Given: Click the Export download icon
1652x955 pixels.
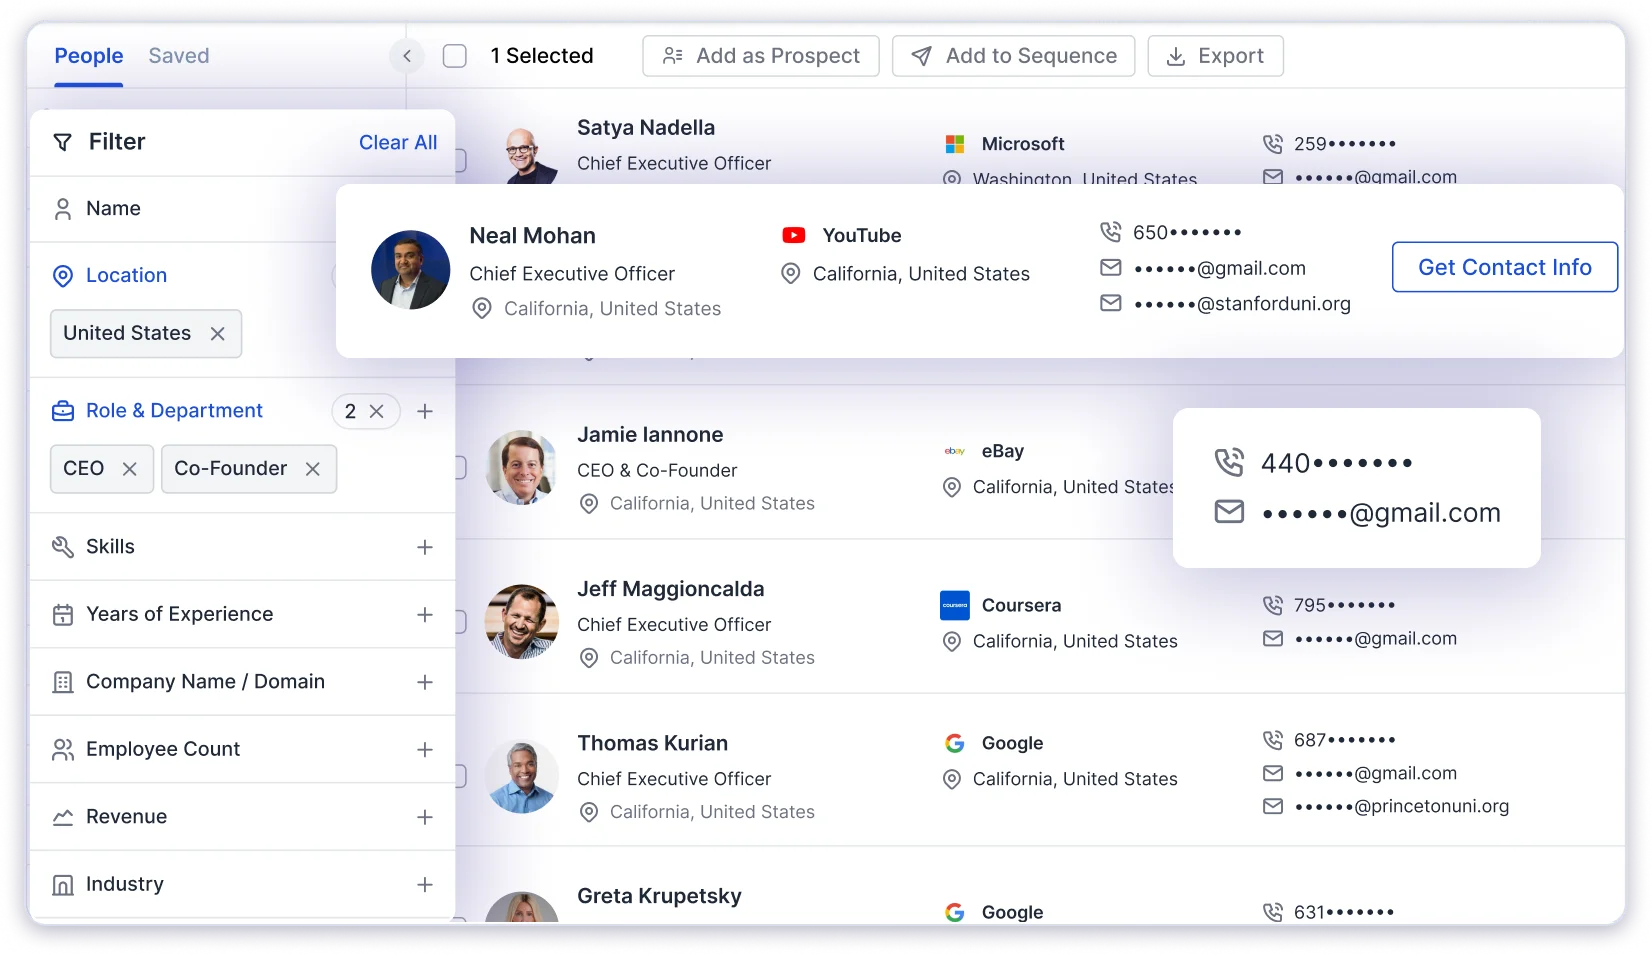Looking at the screenshot, I should point(1177,57).
